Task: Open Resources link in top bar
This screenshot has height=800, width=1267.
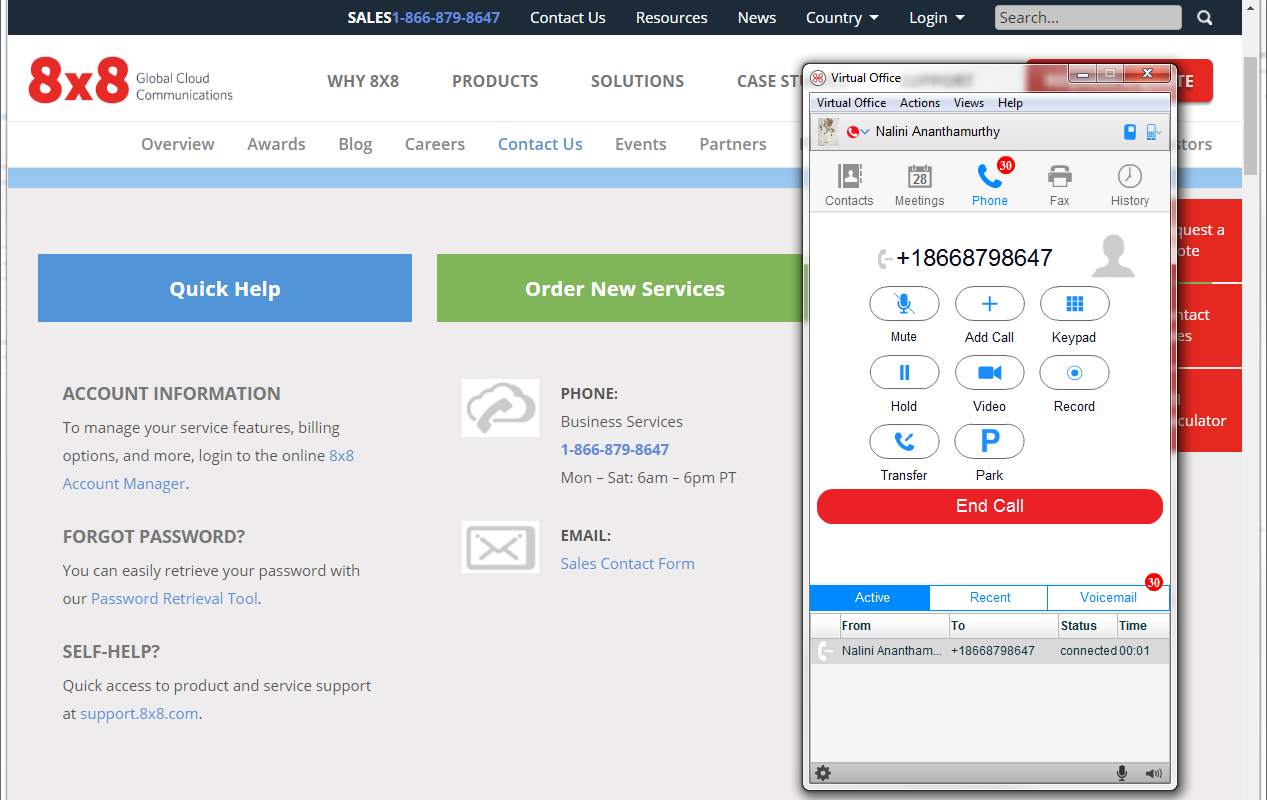Action: pyautogui.click(x=671, y=18)
